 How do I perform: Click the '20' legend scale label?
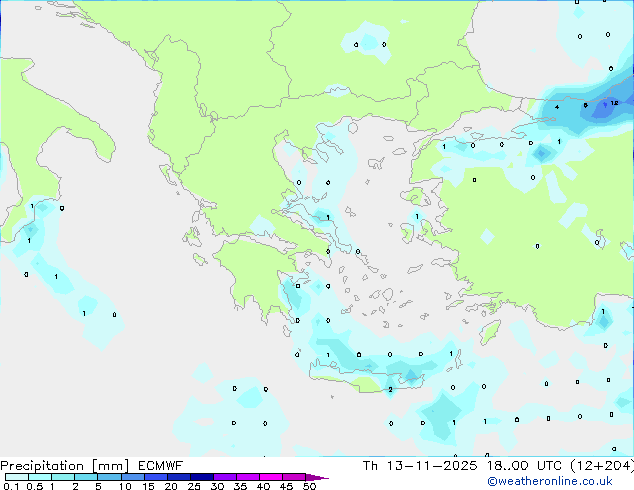pyautogui.click(x=171, y=486)
